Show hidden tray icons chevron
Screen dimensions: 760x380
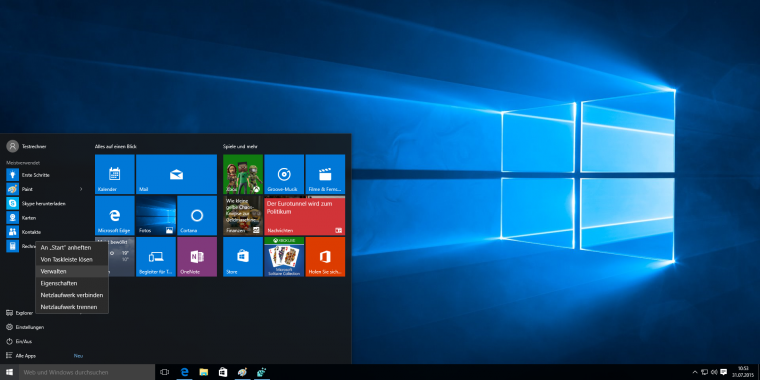tap(696, 372)
